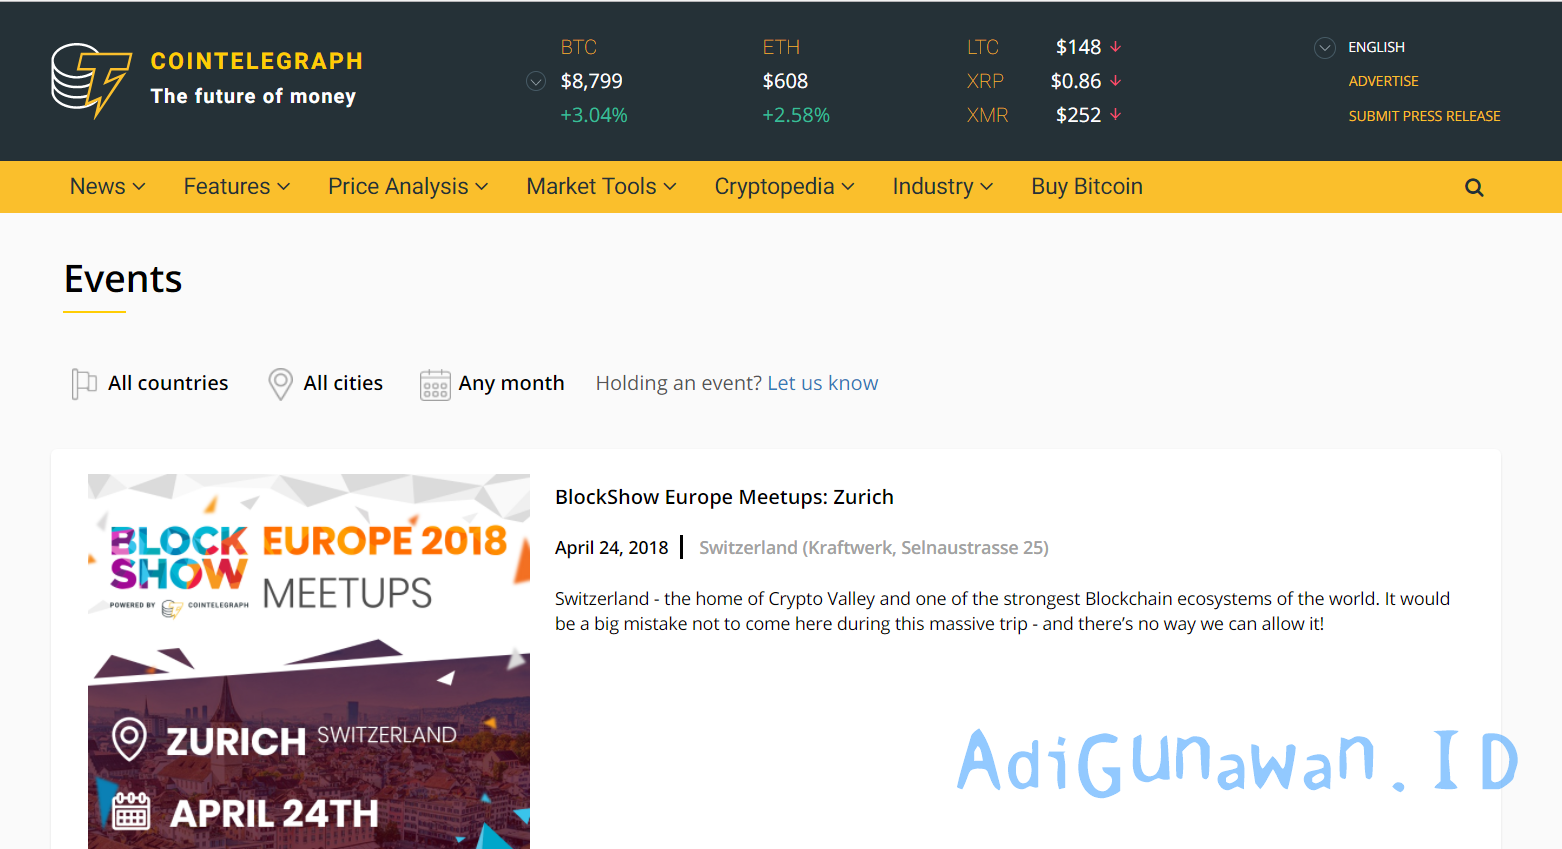Image resolution: width=1562 pixels, height=849 pixels.
Task: Click the +3.04% BTC change
Action: point(594,115)
